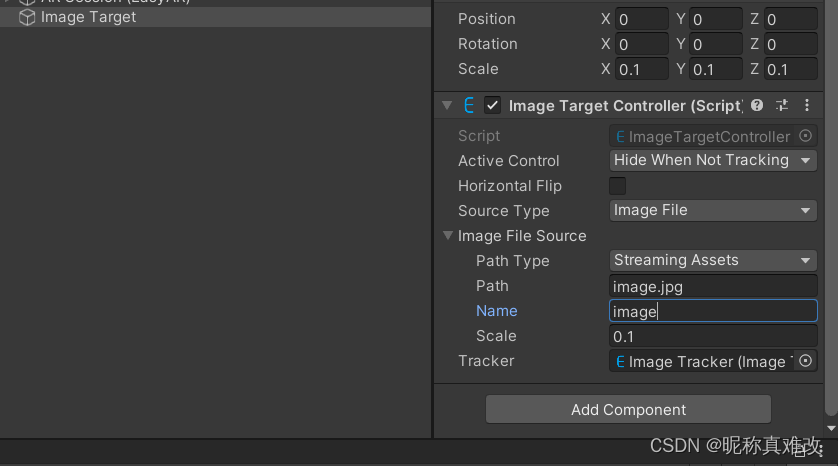Click the highlighted Name label
This screenshot has height=466, width=838.
click(496, 310)
